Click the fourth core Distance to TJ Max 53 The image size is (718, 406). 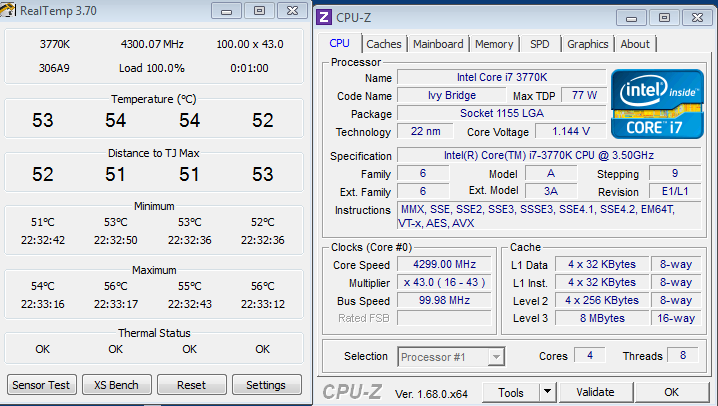tap(263, 174)
